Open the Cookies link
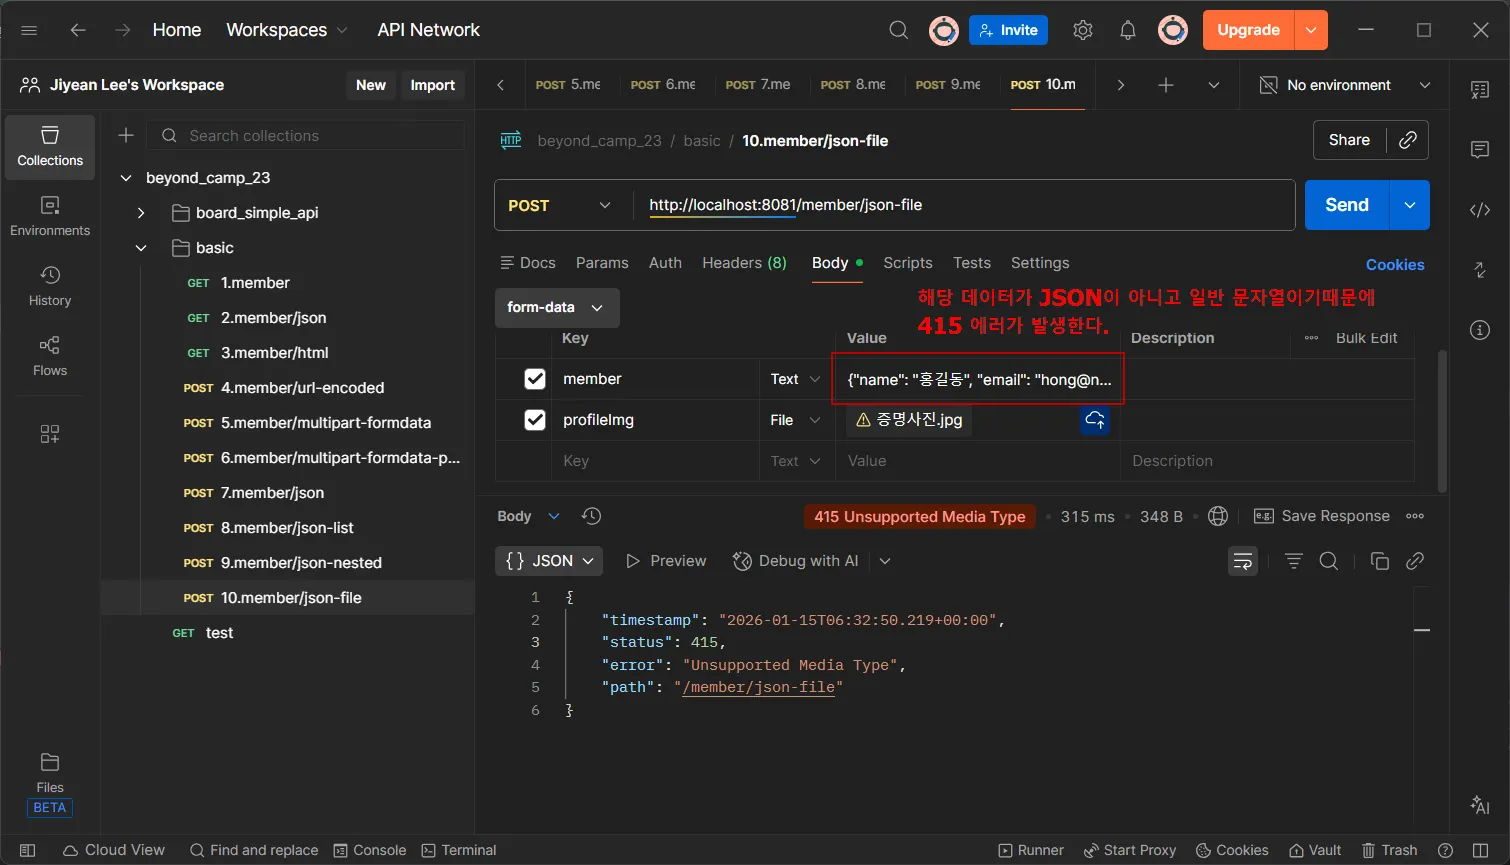Screen dimensions: 1510x865 tap(1395, 265)
